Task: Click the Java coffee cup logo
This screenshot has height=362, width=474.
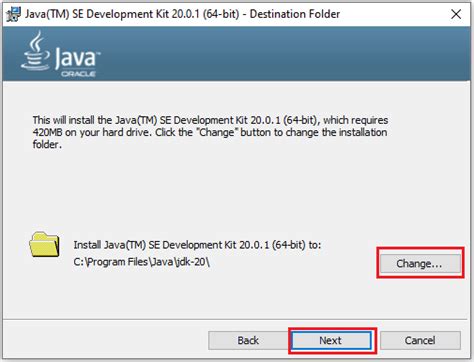Action: tap(36, 51)
